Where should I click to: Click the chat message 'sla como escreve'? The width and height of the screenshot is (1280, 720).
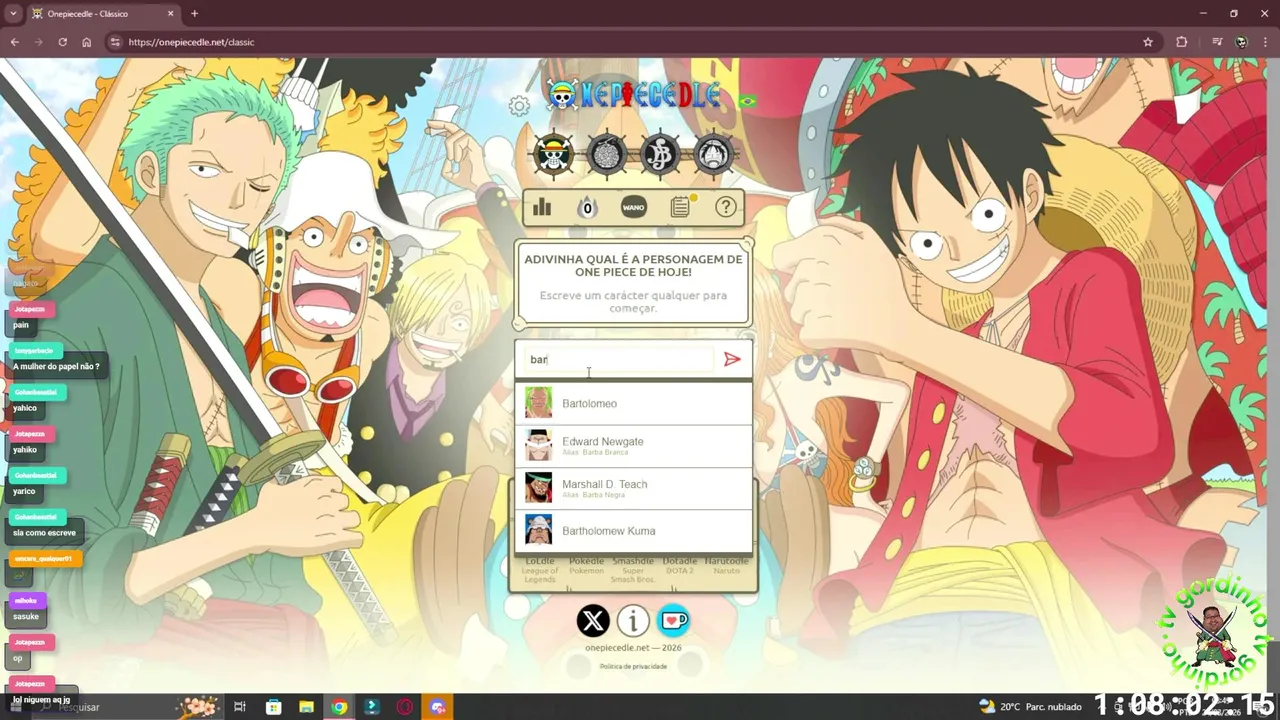44,533
